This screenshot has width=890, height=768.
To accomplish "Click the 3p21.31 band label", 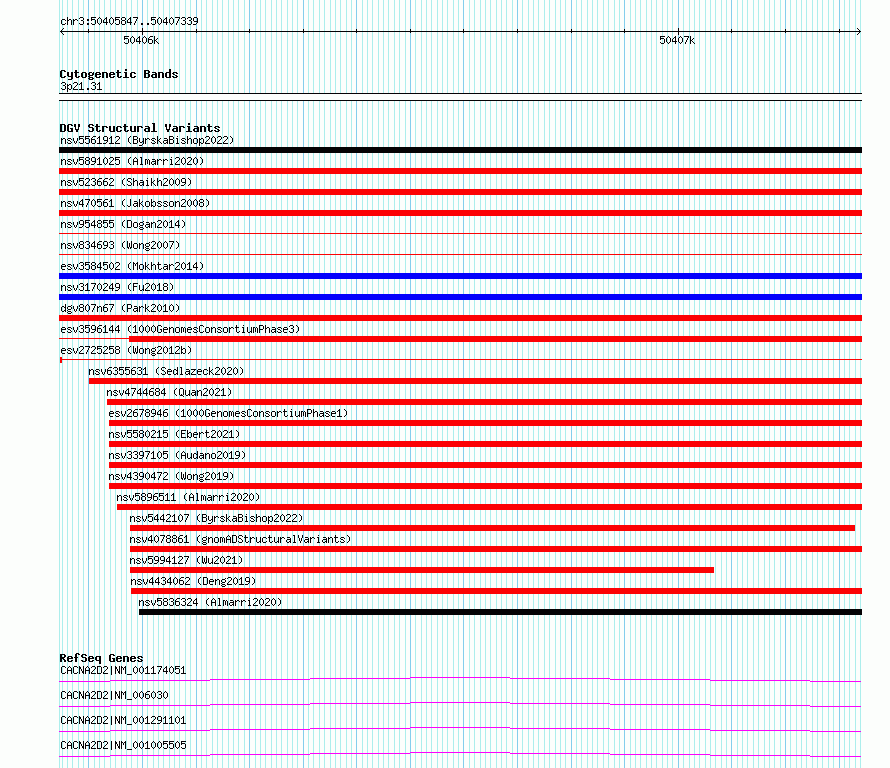I will [81, 86].
